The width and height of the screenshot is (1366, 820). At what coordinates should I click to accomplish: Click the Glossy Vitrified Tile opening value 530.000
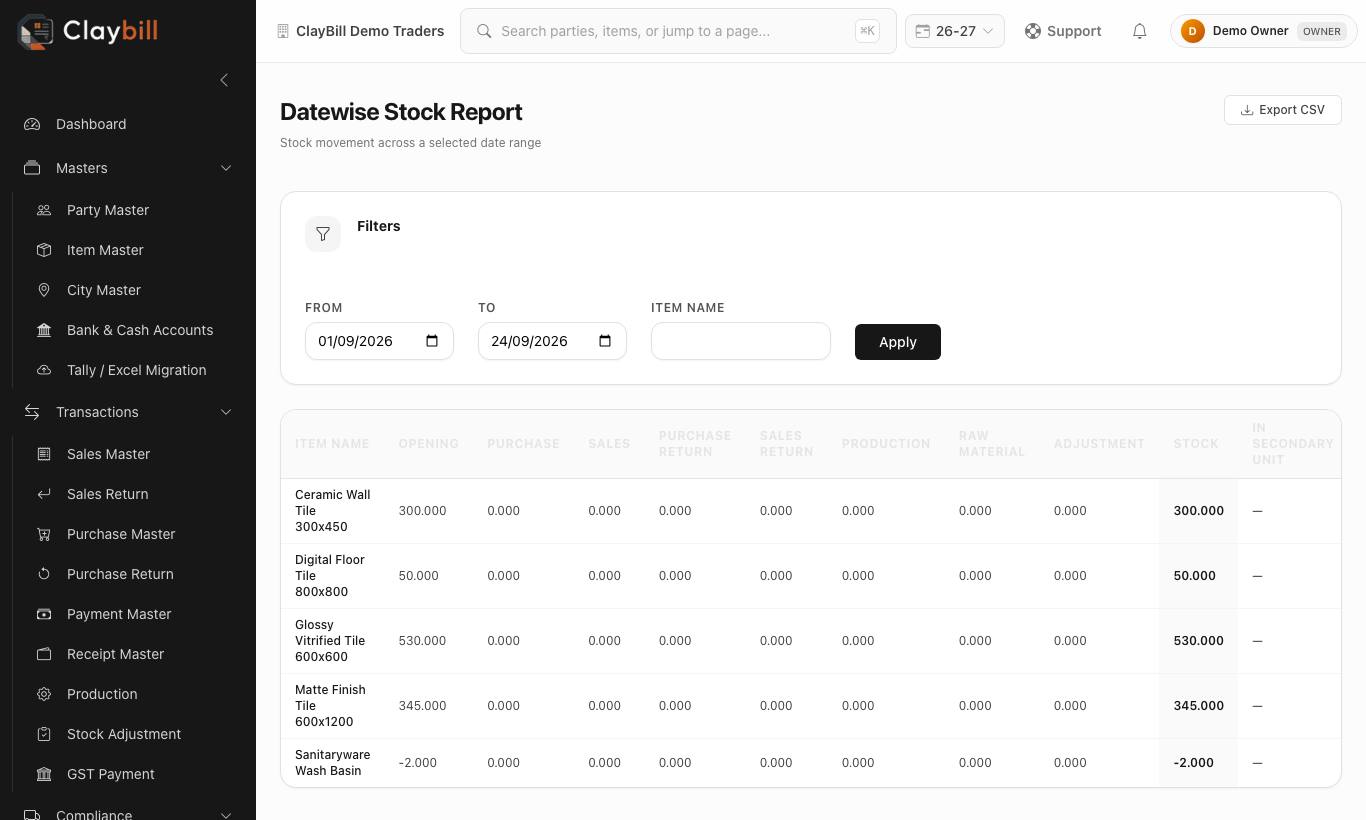click(422, 641)
